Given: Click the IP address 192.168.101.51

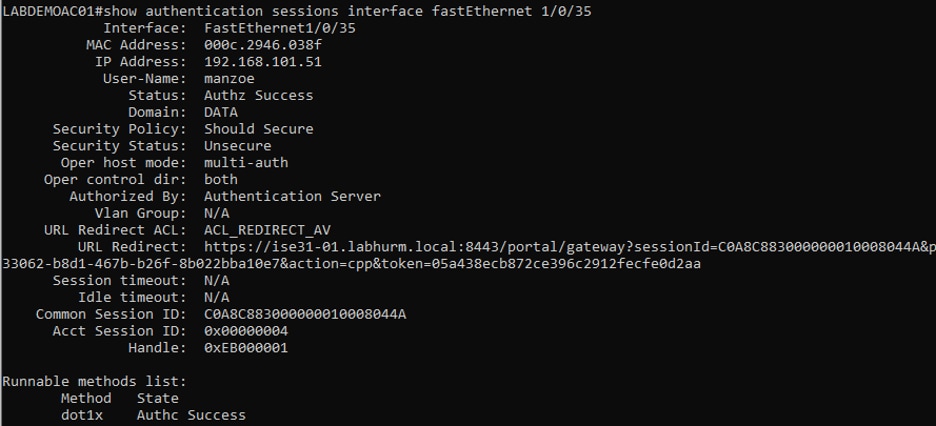Looking at the screenshot, I should tap(263, 62).
